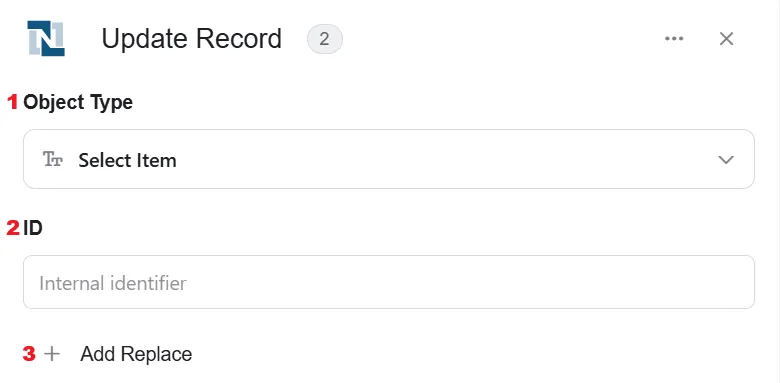Click the text type icon in Object Type field
This screenshot has height=383, width=780.
(53, 160)
